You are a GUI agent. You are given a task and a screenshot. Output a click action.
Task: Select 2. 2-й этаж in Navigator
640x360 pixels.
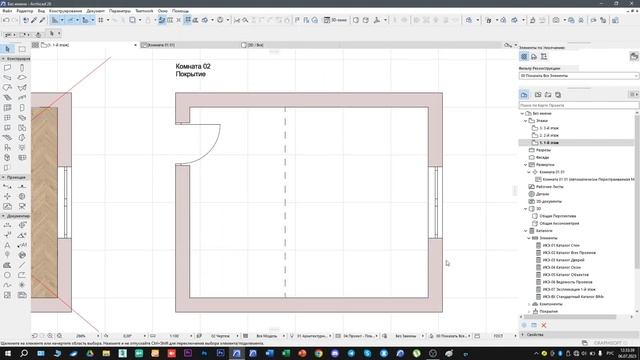point(549,136)
